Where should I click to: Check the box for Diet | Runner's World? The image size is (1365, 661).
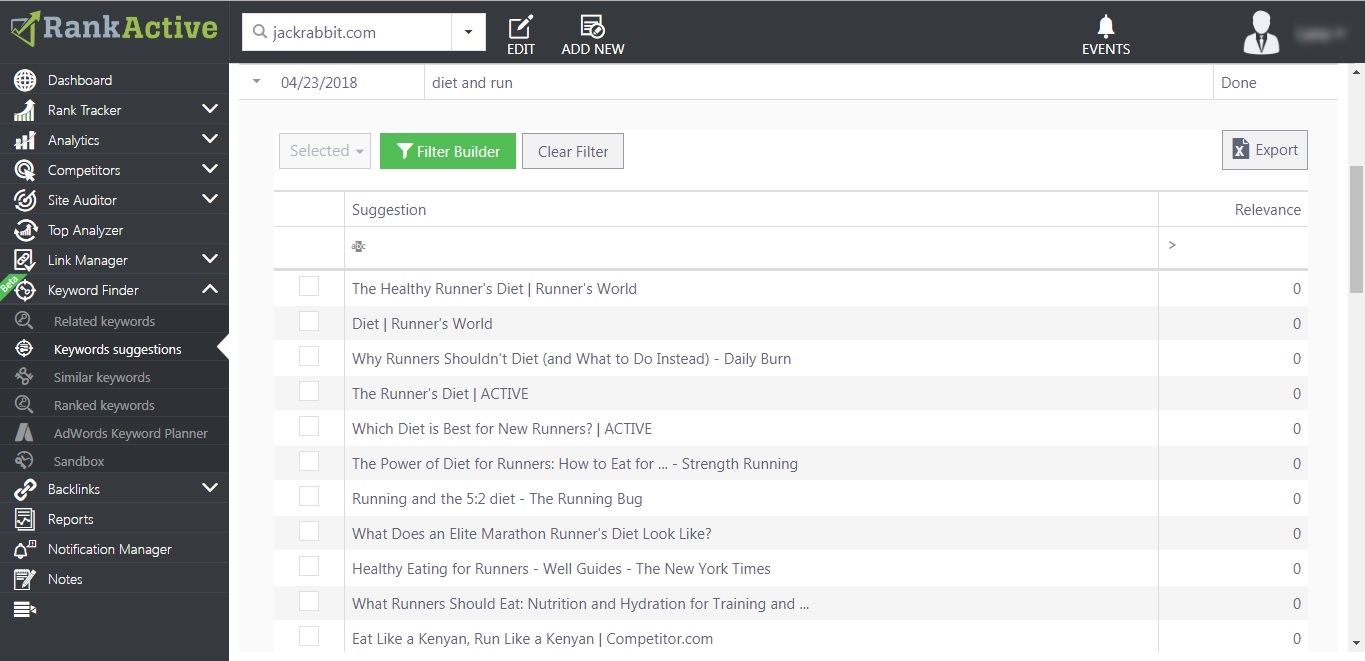[309, 322]
